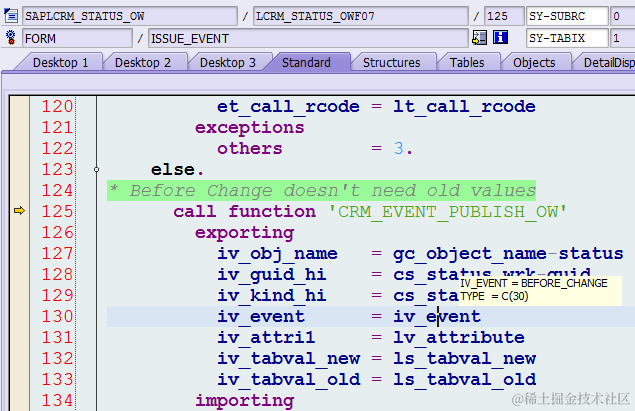Select the Standard tab
Viewport: 635px width, 411px height.
coord(306,63)
